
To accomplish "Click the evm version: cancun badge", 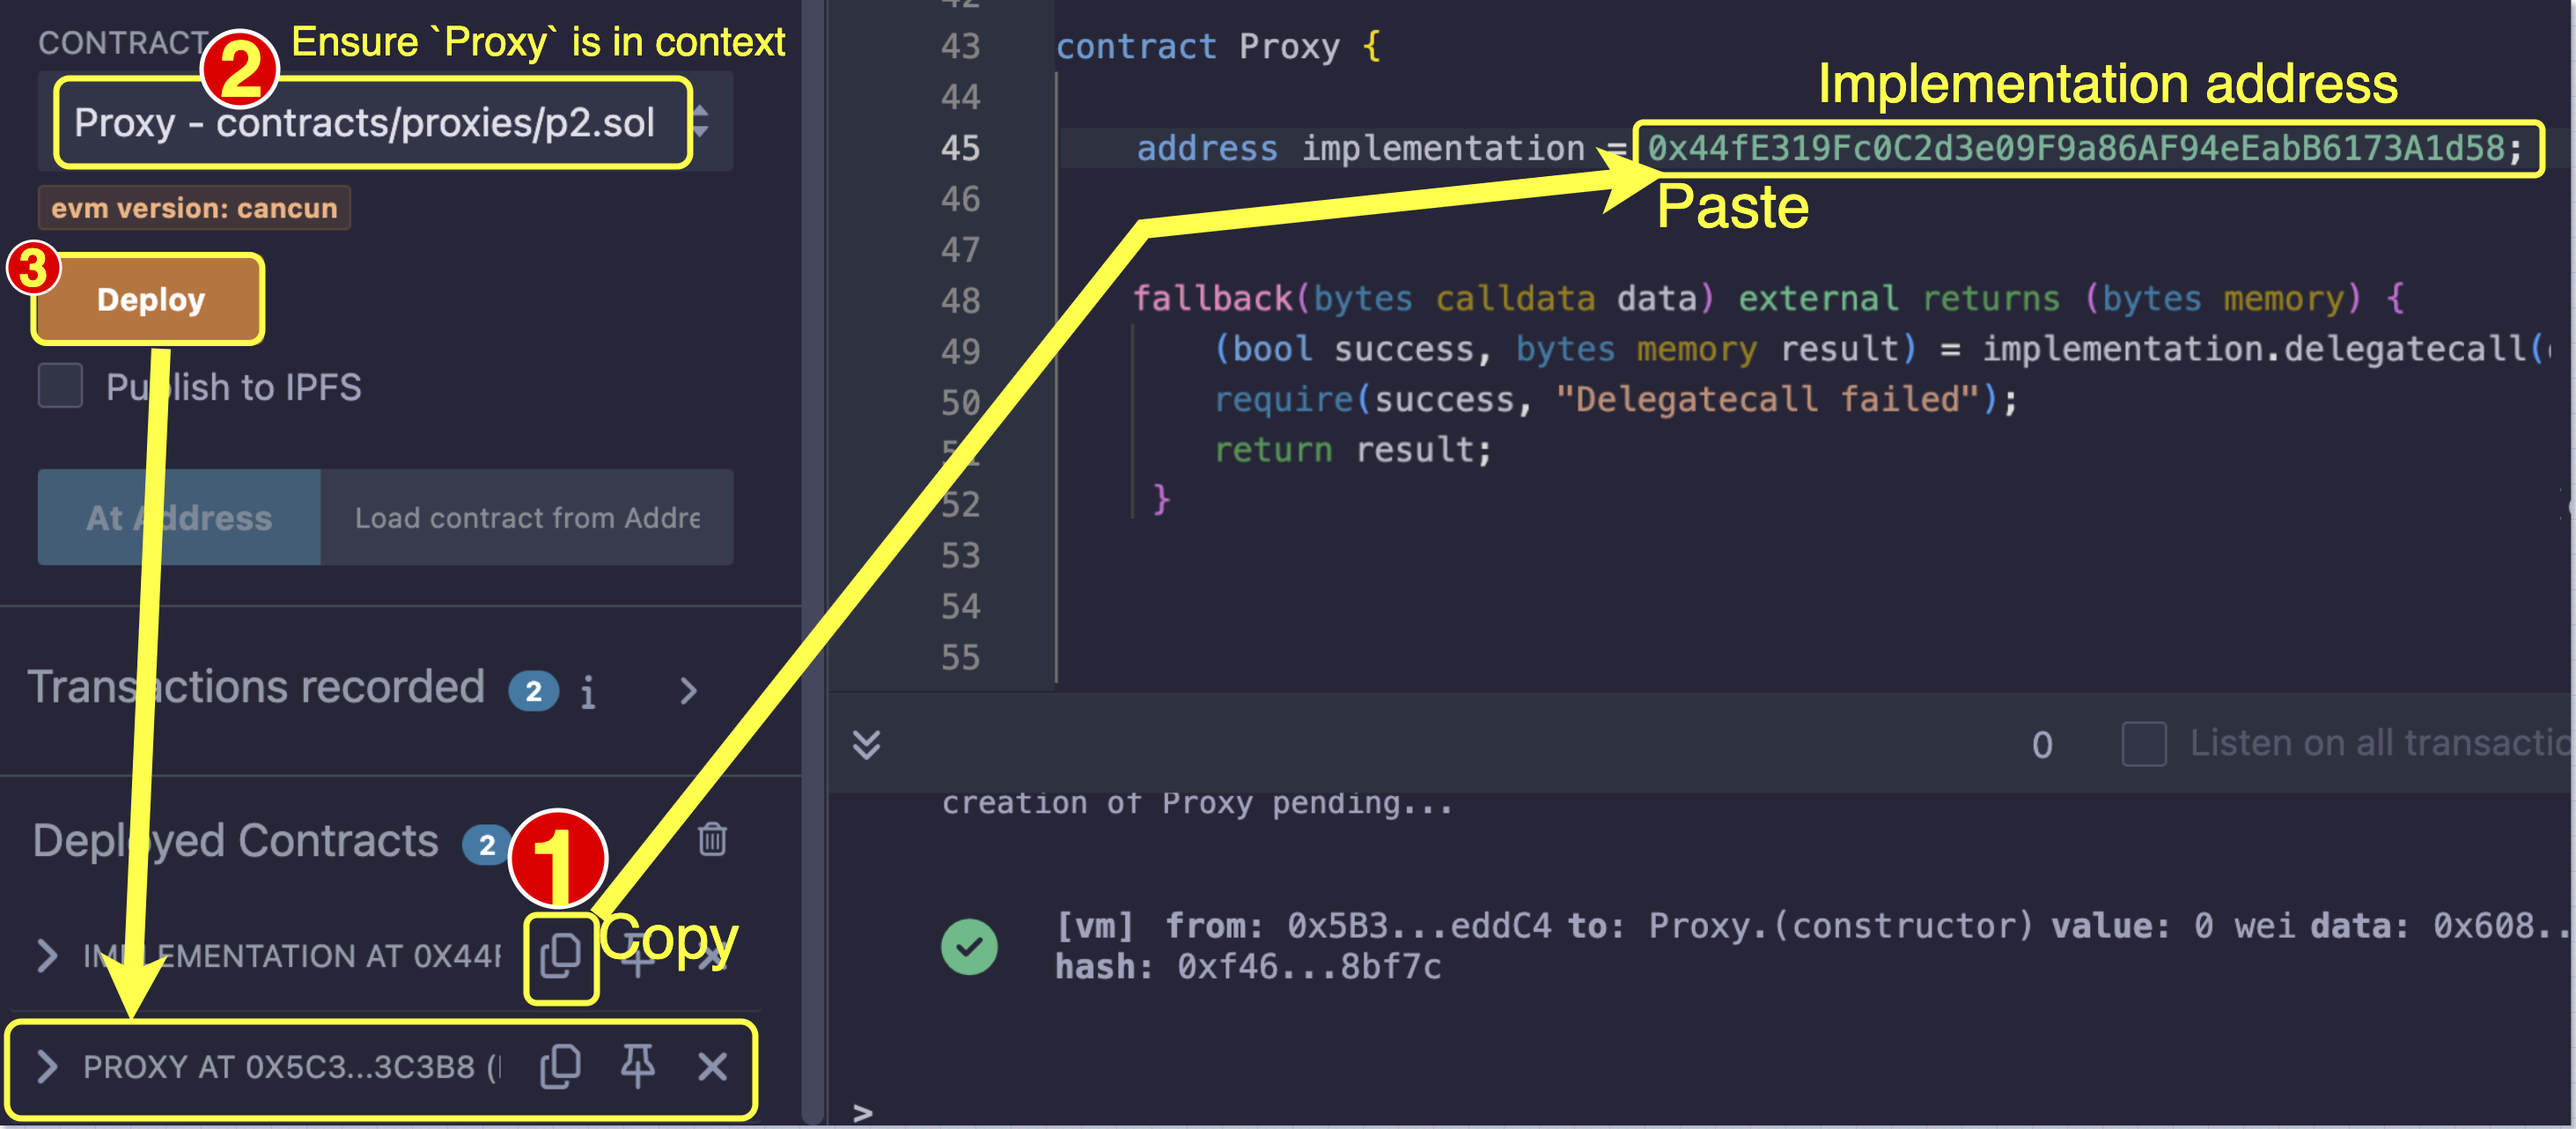I will coord(193,207).
